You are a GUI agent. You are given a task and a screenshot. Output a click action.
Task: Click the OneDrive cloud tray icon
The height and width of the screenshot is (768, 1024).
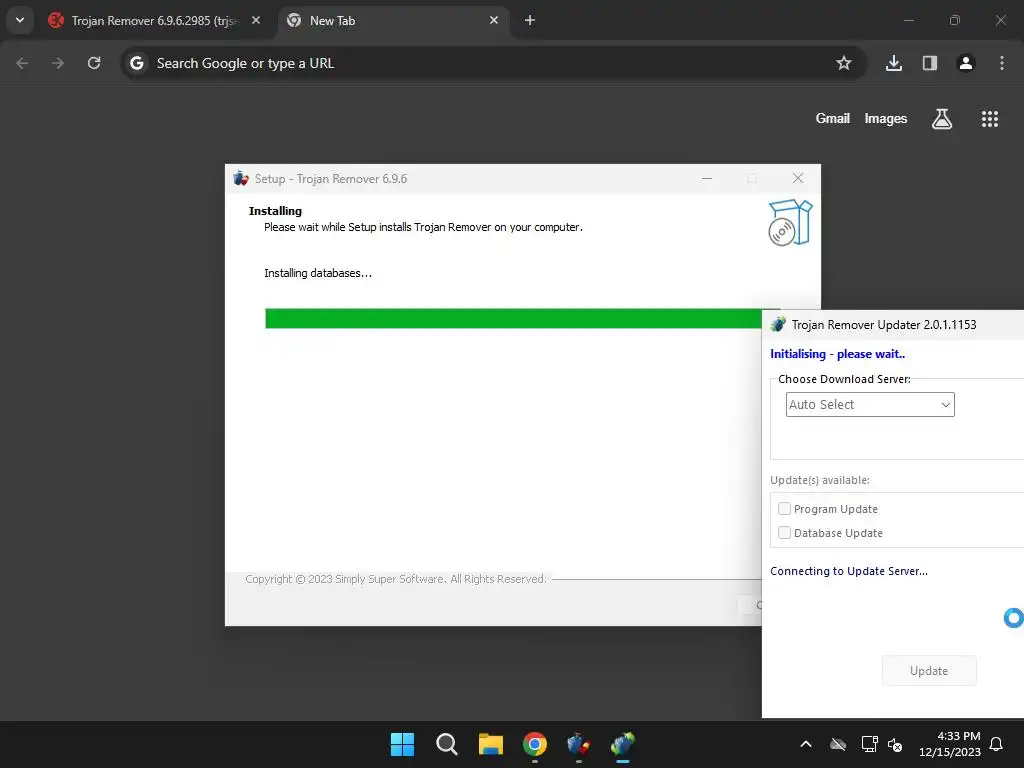pos(838,744)
